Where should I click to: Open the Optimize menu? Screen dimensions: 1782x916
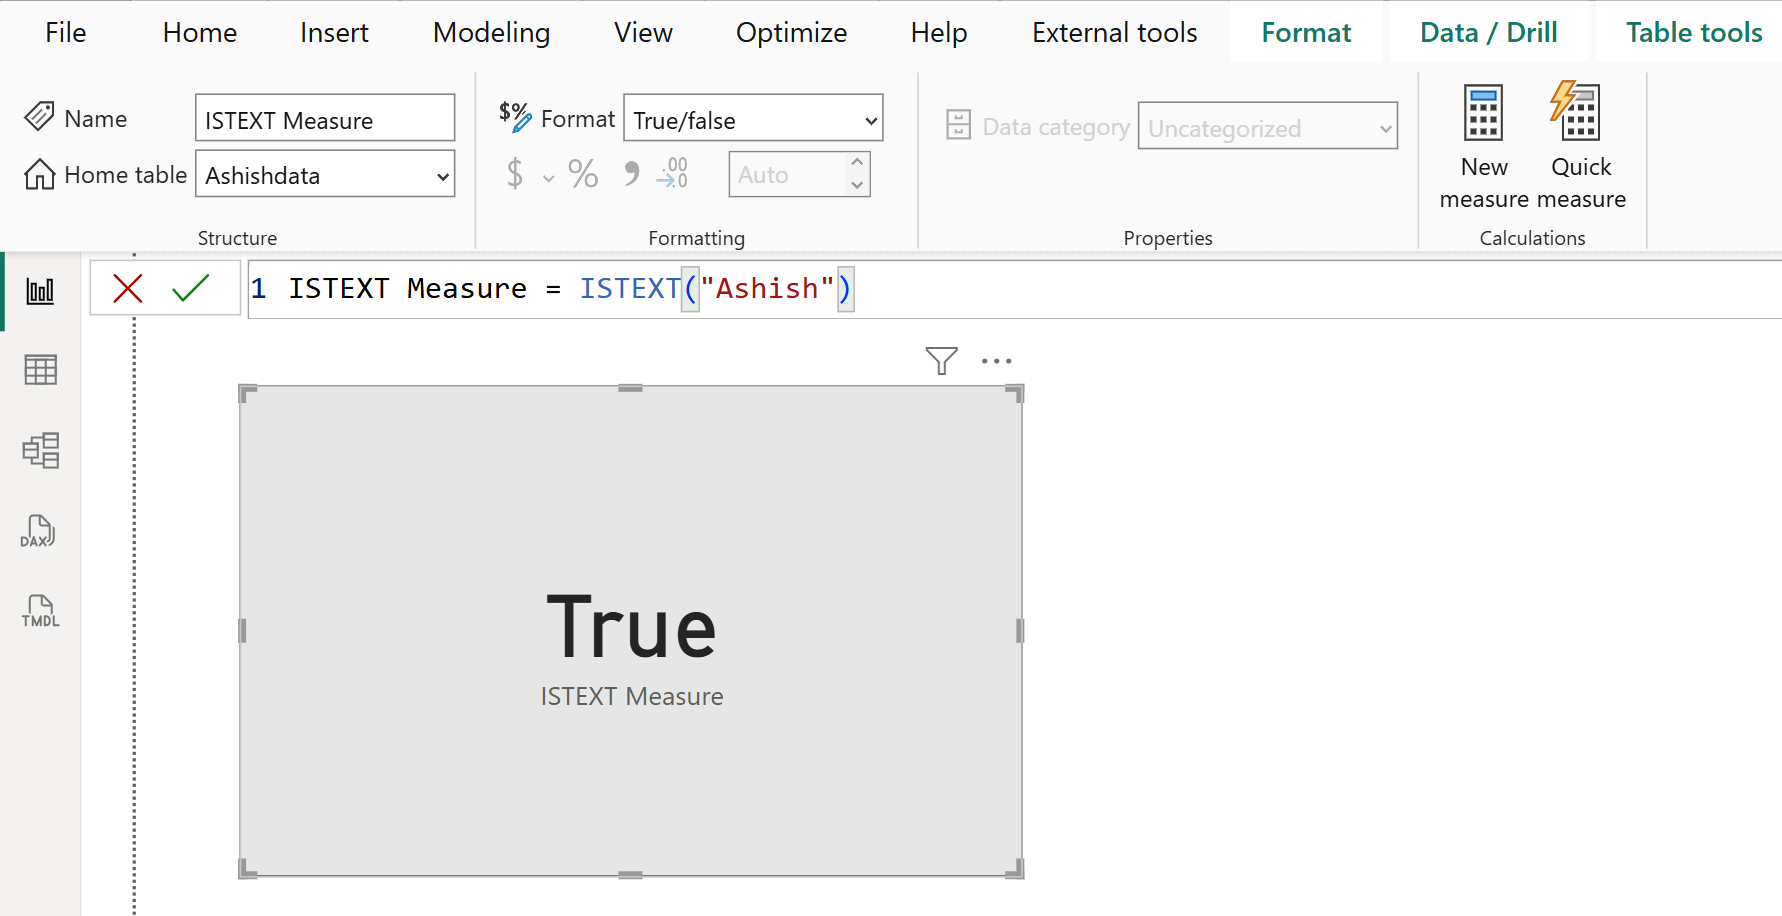[x=791, y=31]
